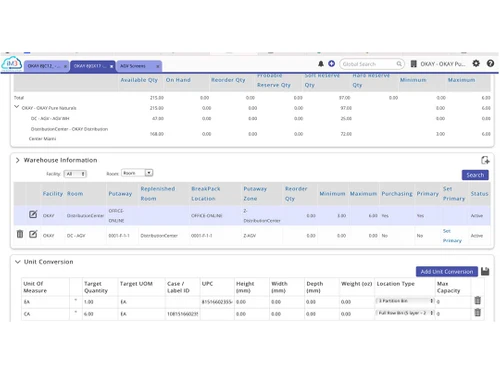Close the AGV Screens tab

tap(158, 66)
